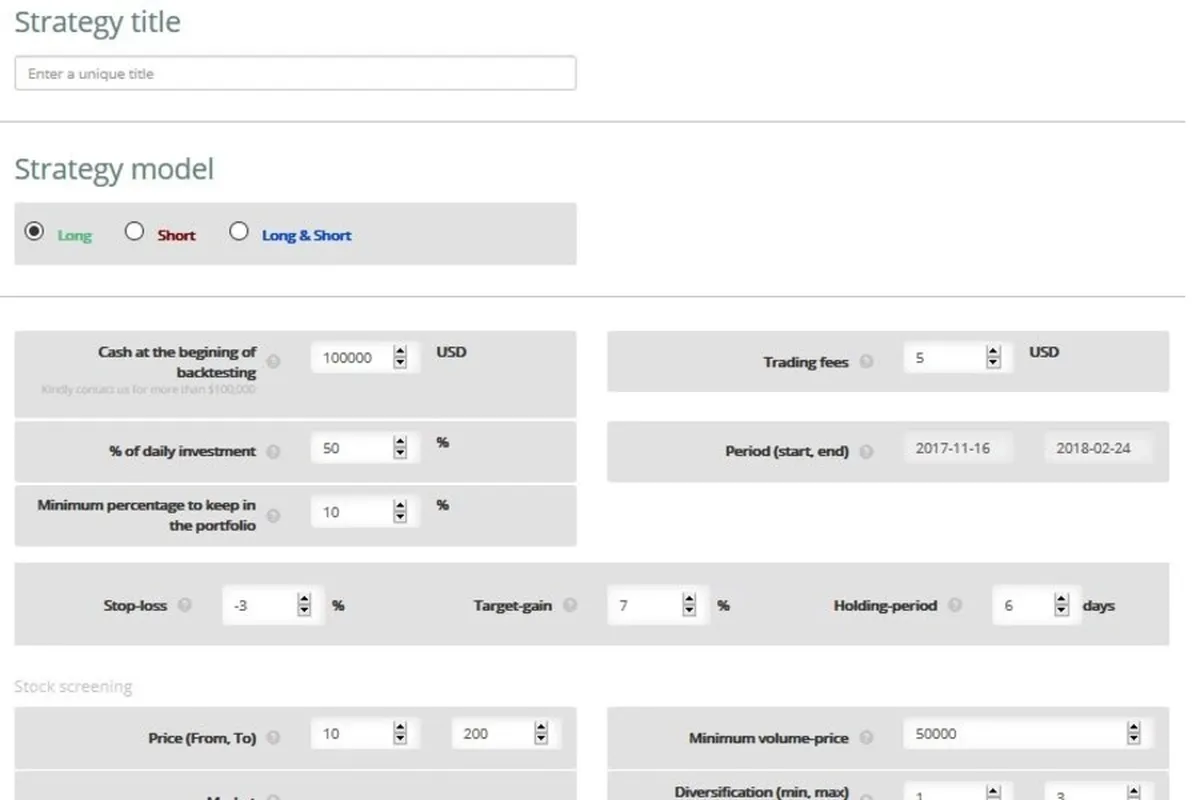Select the Long strategy radio button
The width and height of the screenshot is (1200, 800).
coord(35,232)
